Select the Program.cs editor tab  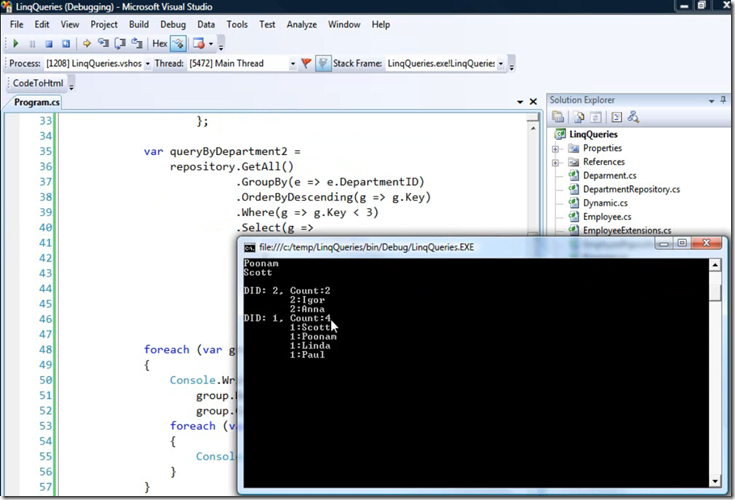pyautogui.click(x=37, y=102)
